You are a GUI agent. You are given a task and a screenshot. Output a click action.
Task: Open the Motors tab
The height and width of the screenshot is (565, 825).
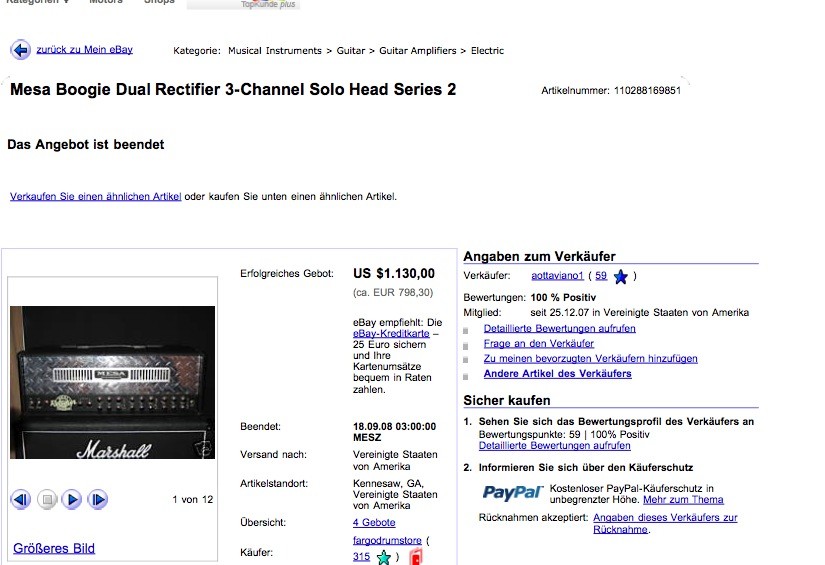106,2
